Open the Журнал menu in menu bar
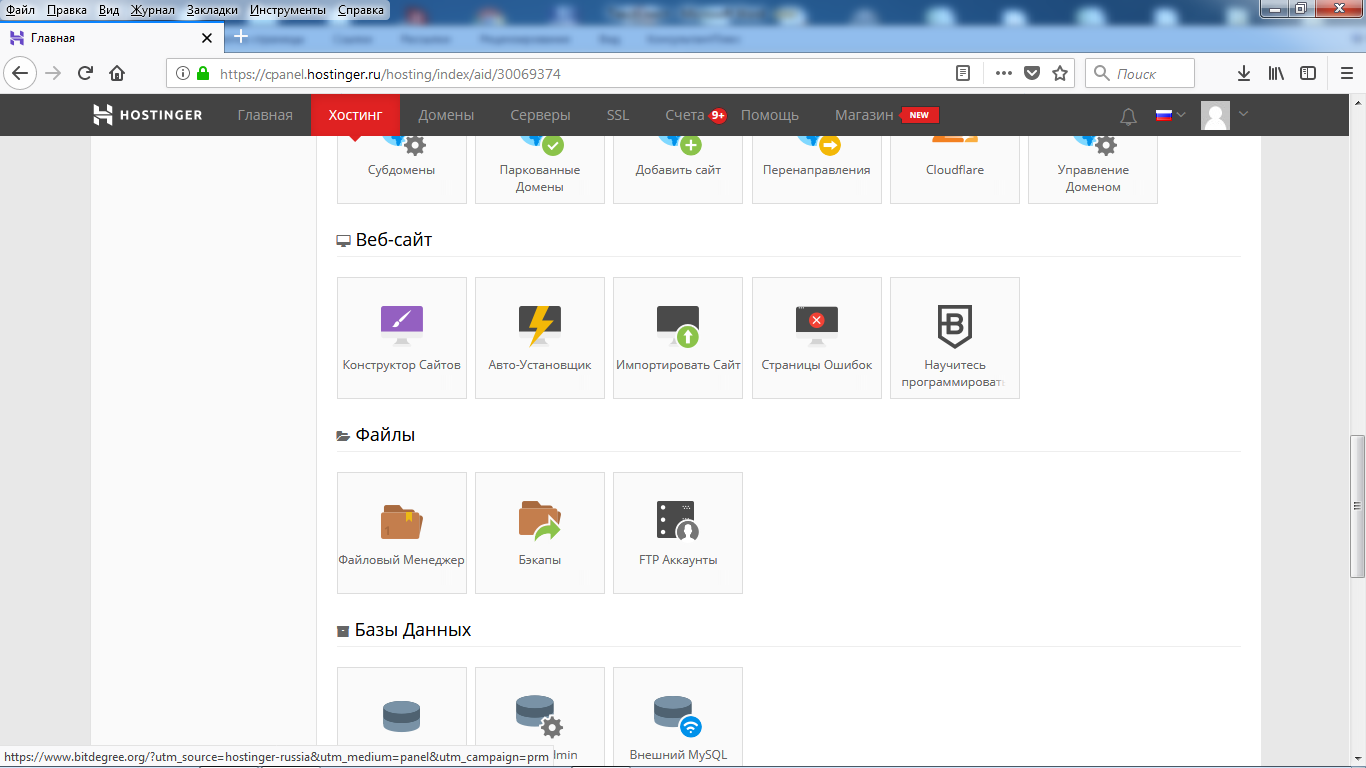Viewport: 1366px width, 768px height. (152, 10)
